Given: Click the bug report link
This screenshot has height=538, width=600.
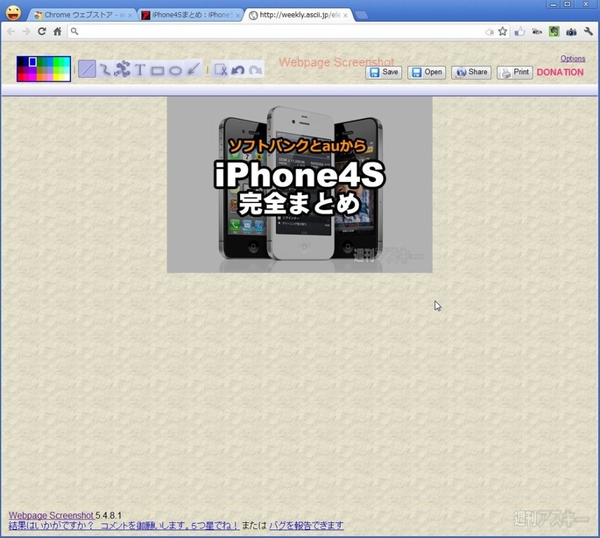Looking at the screenshot, I should pyautogui.click(x=306, y=525).
